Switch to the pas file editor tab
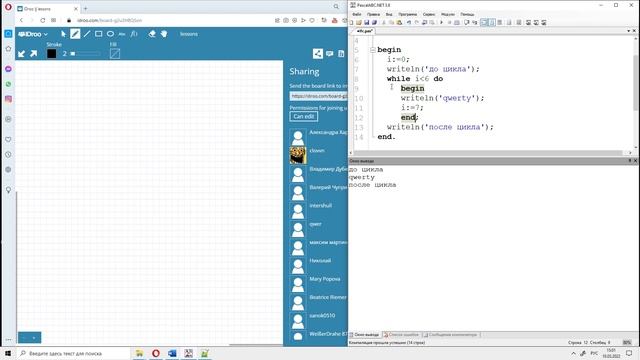The image size is (640, 360). (364, 31)
